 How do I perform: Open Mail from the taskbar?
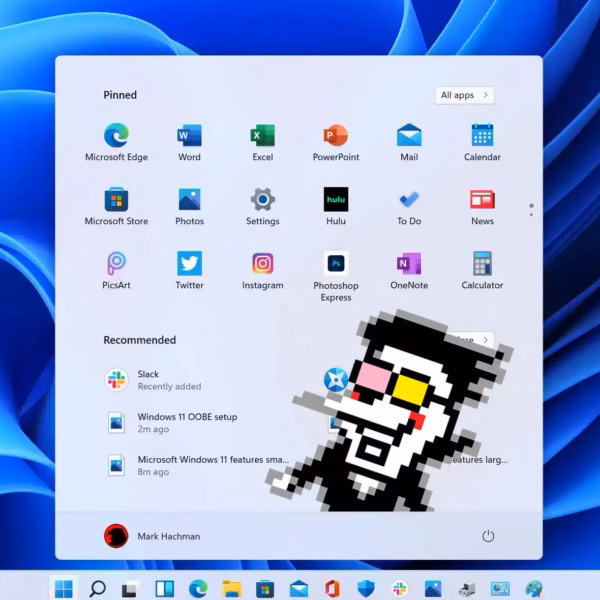(298, 589)
